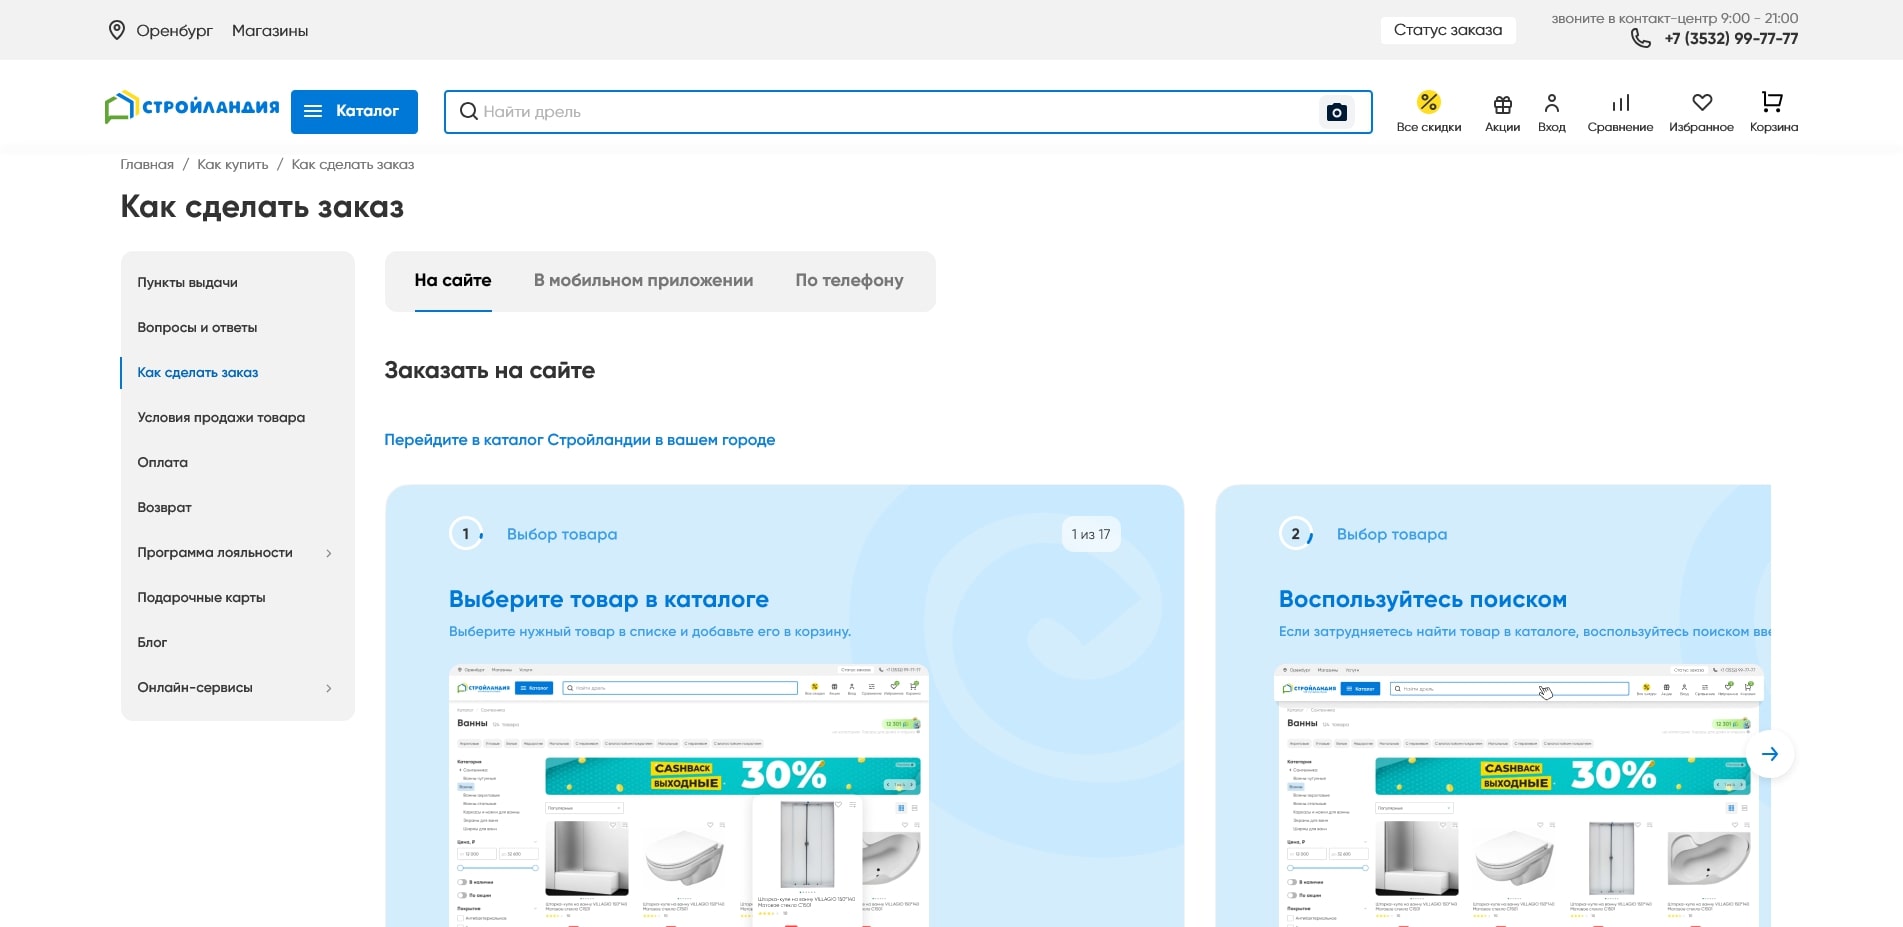This screenshot has height=927, width=1903.
Task: Switch to the В мобильном приложении tab
Action: pyautogui.click(x=643, y=281)
